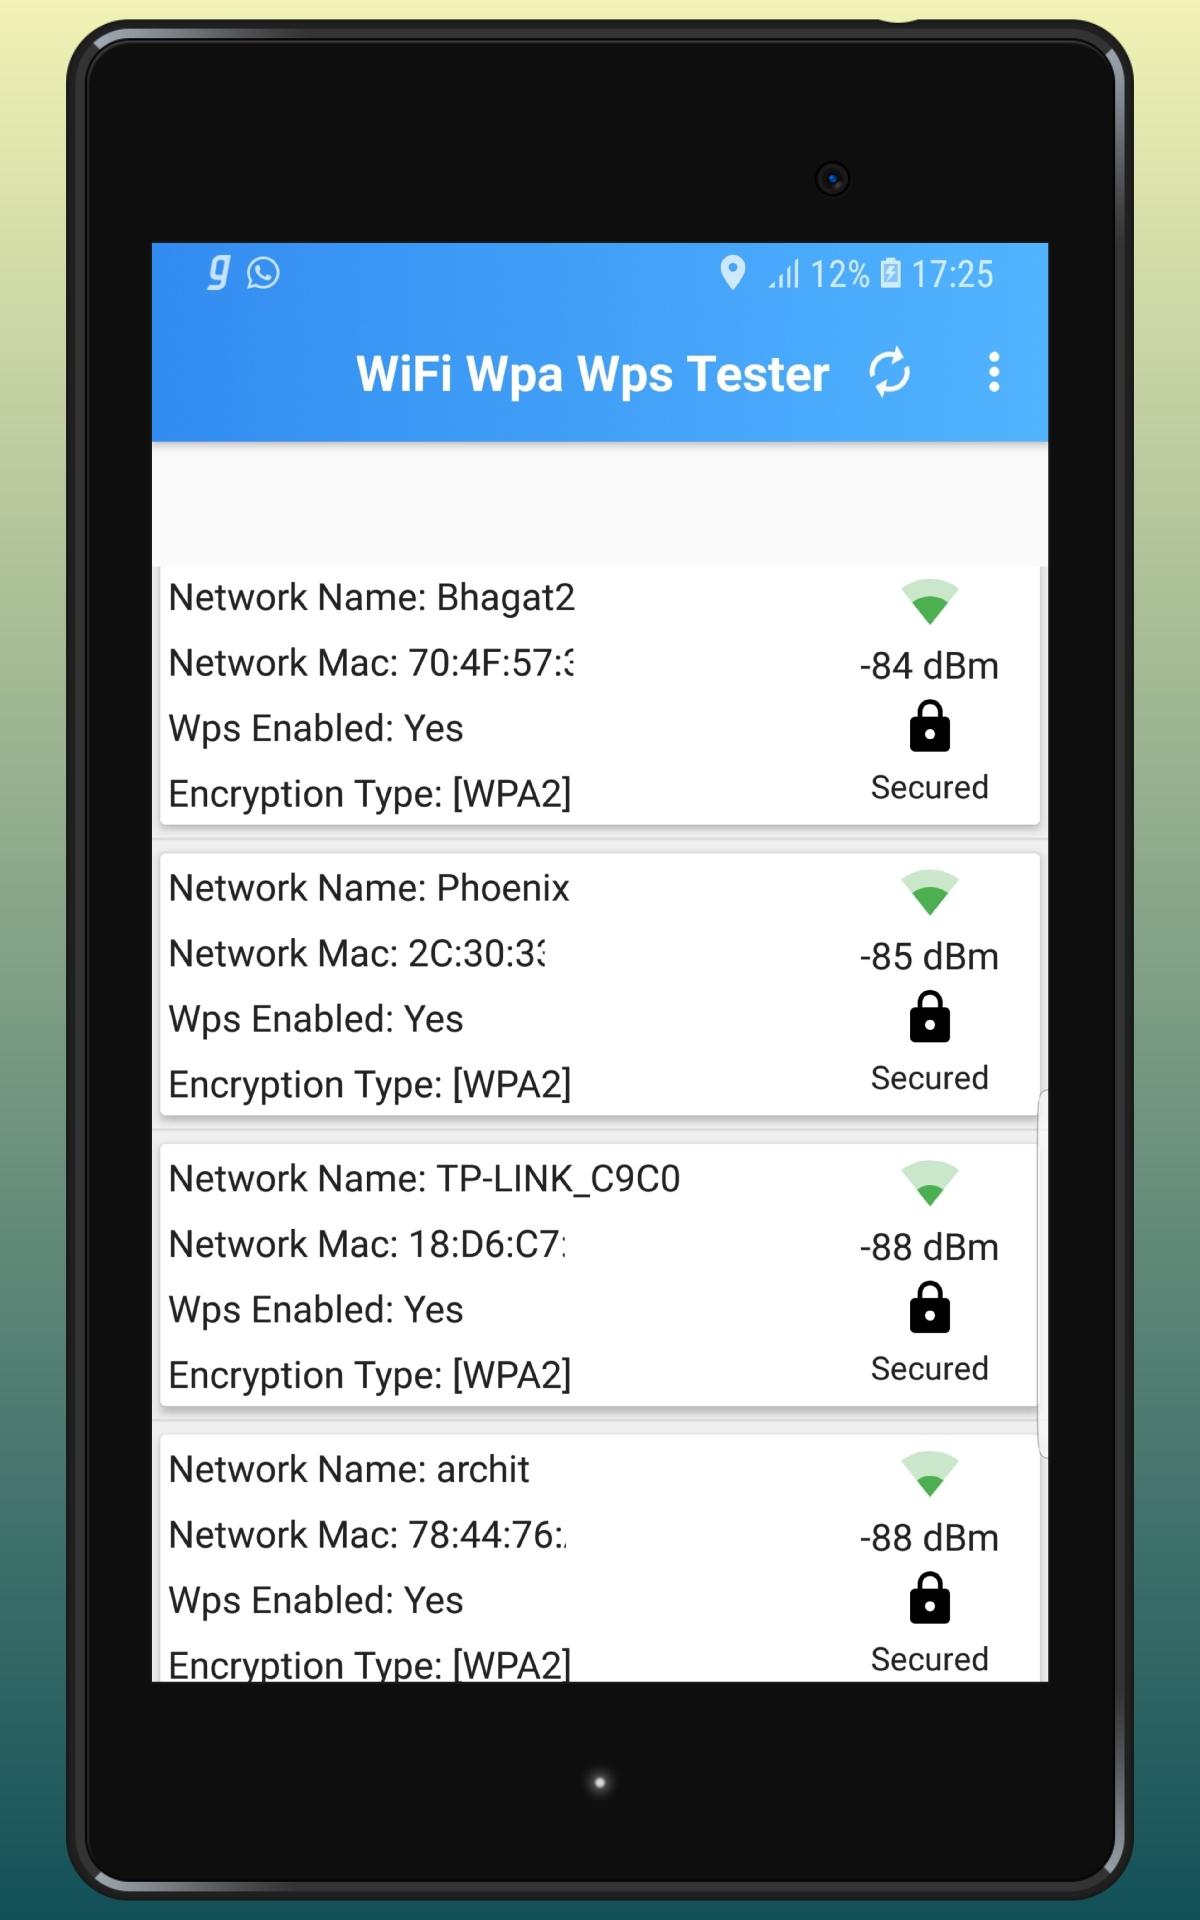Viewport: 1200px width, 1920px height.
Task: Tap the WiFi Wpa Wps Tester title
Action: click(x=592, y=375)
